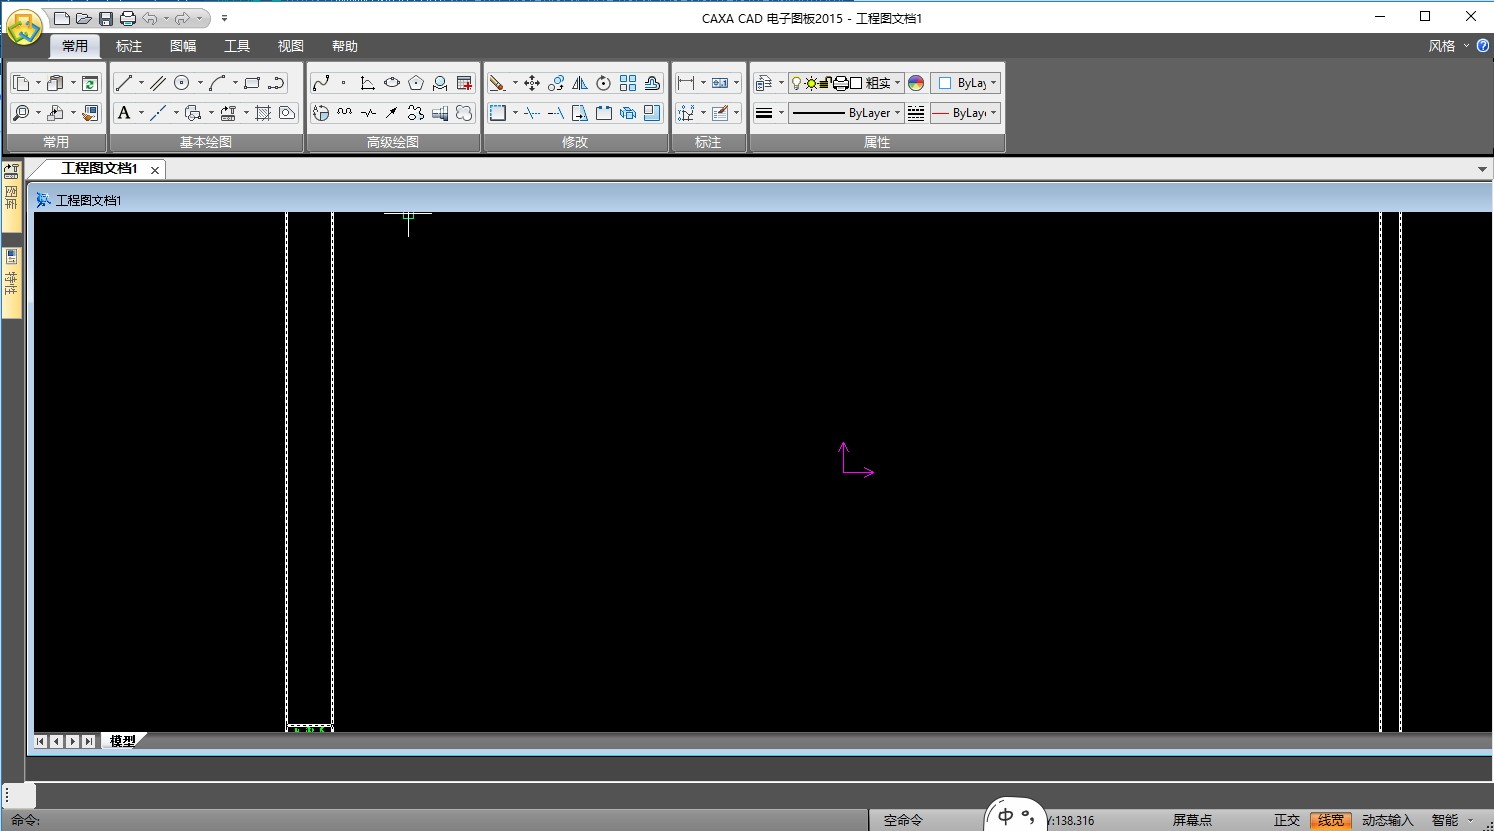Select the Line drawing tool
Screen dimensions: 1494x831
click(123, 83)
